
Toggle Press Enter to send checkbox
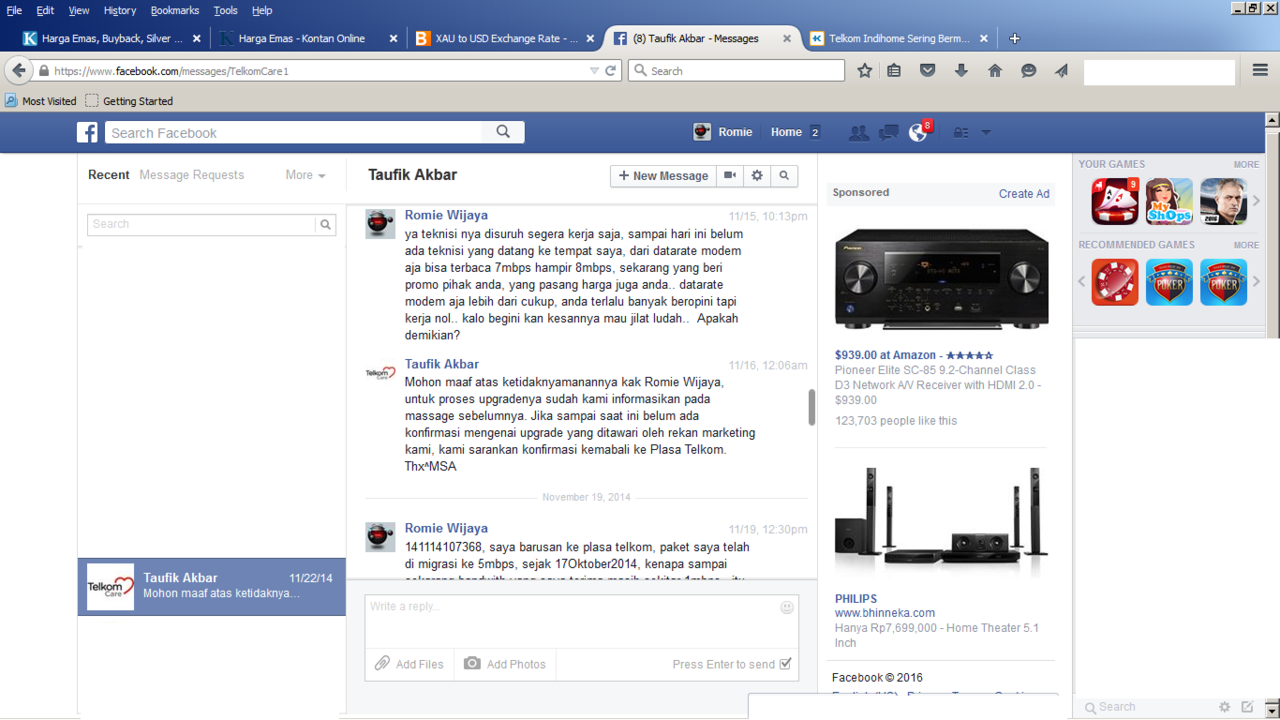point(785,664)
